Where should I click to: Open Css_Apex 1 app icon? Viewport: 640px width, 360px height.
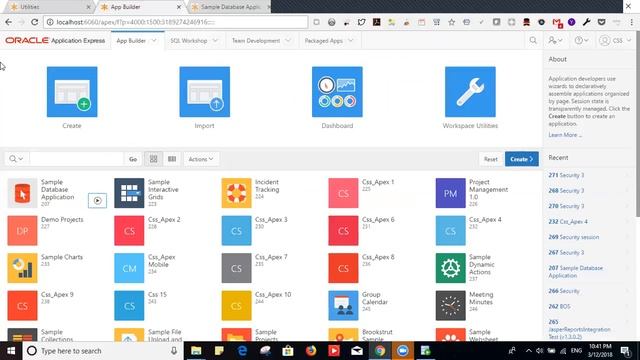pos(343,193)
